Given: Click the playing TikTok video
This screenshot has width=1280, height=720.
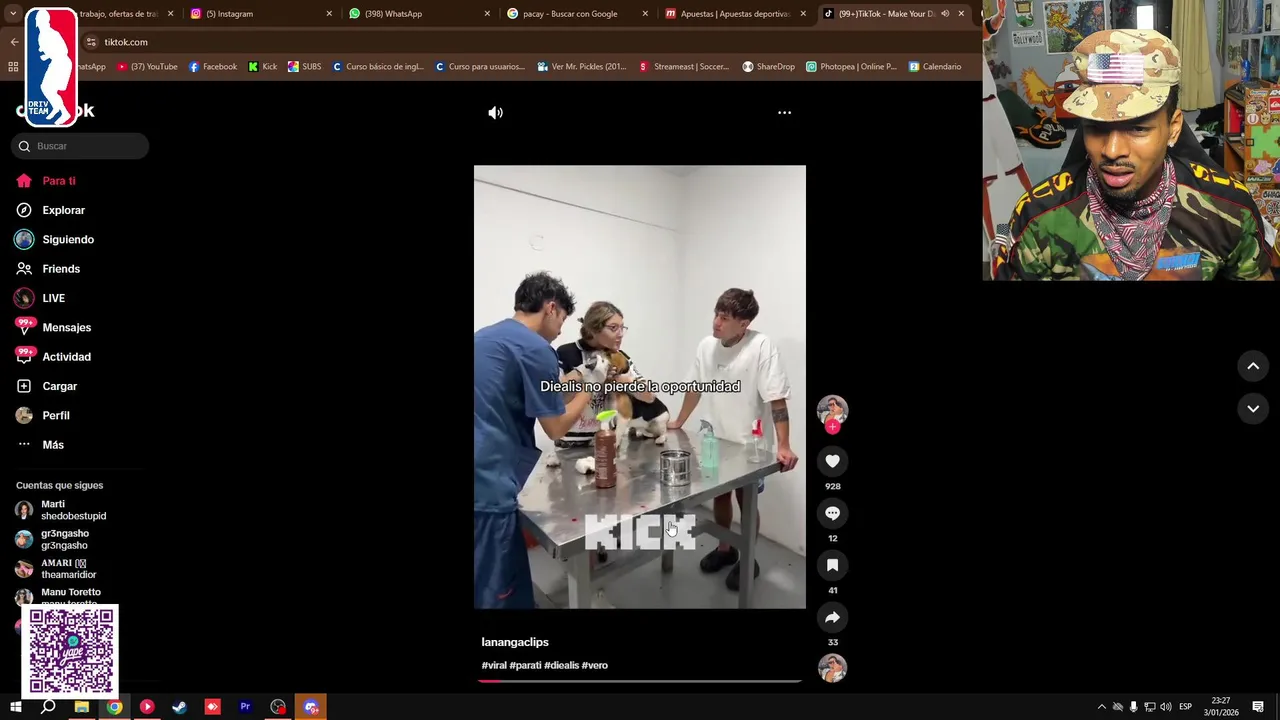Looking at the screenshot, I should pyautogui.click(x=640, y=387).
